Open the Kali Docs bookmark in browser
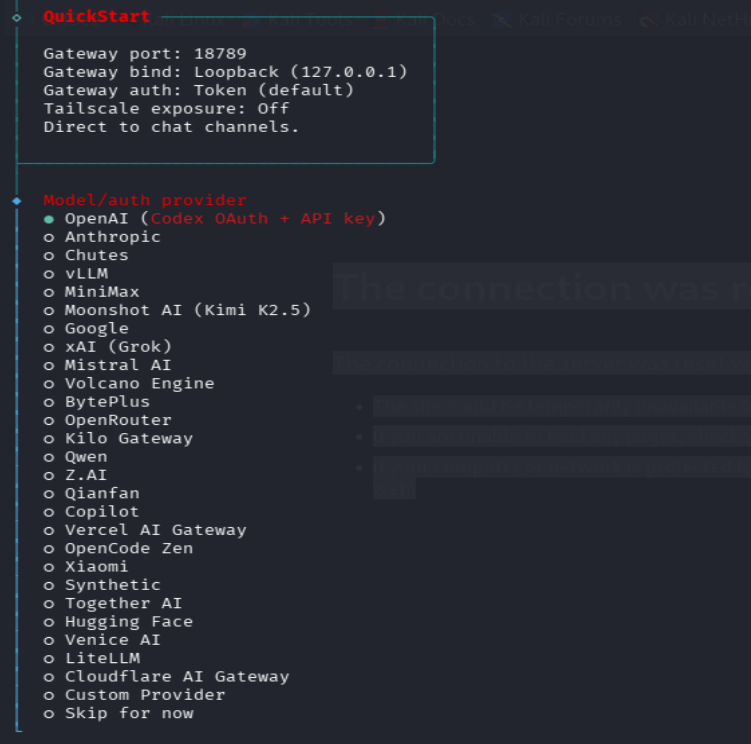Screen dimensions: 751x744 [x=424, y=20]
